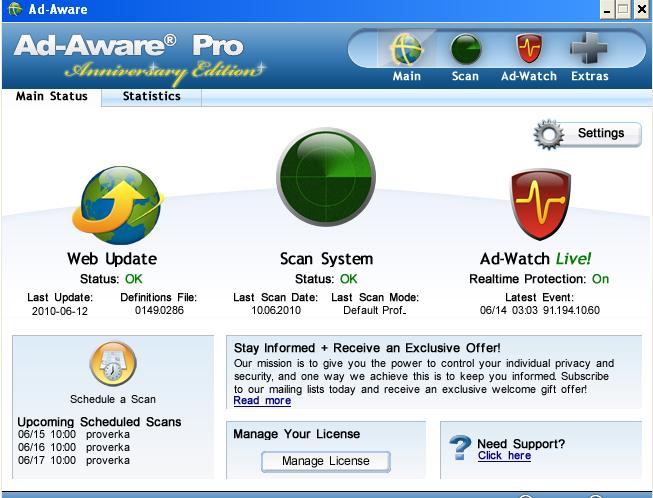Open the Click here support link
653x498 pixels.
point(504,456)
